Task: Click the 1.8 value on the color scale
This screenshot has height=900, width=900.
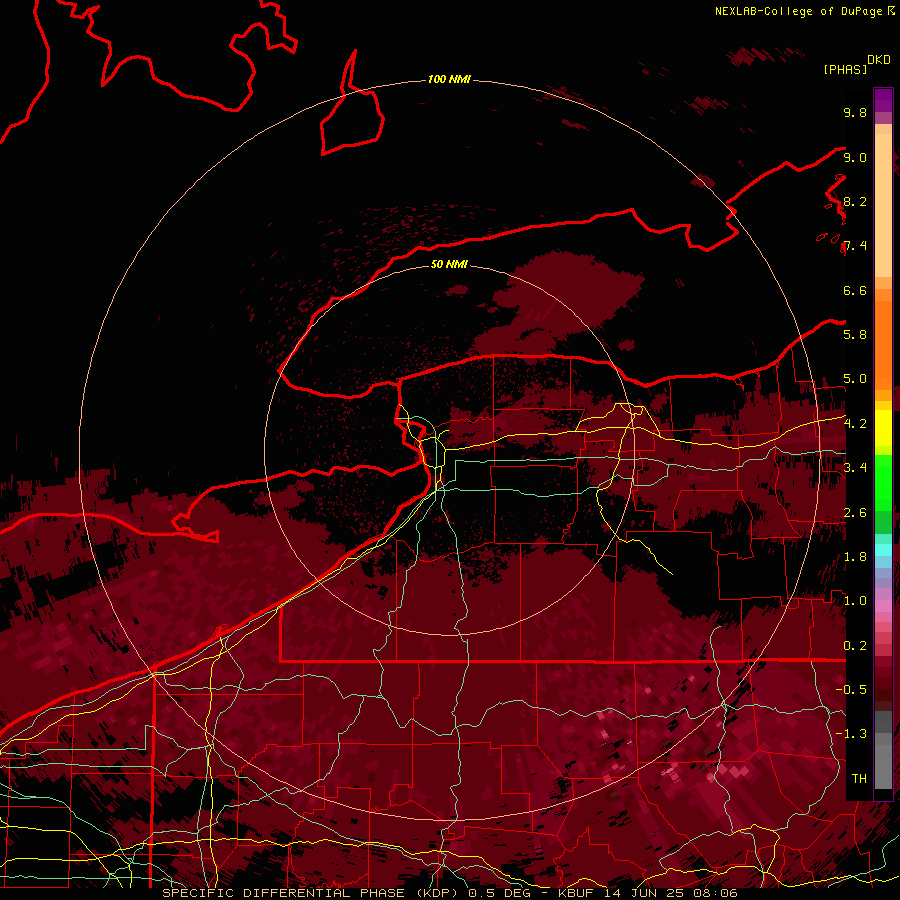Action: point(855,557)
